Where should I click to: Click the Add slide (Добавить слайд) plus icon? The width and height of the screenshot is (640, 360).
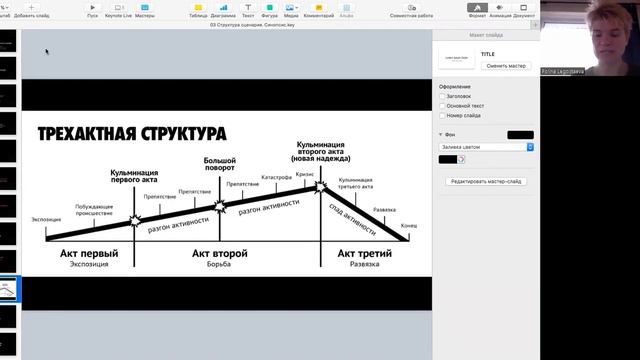[x=31, y=7]
